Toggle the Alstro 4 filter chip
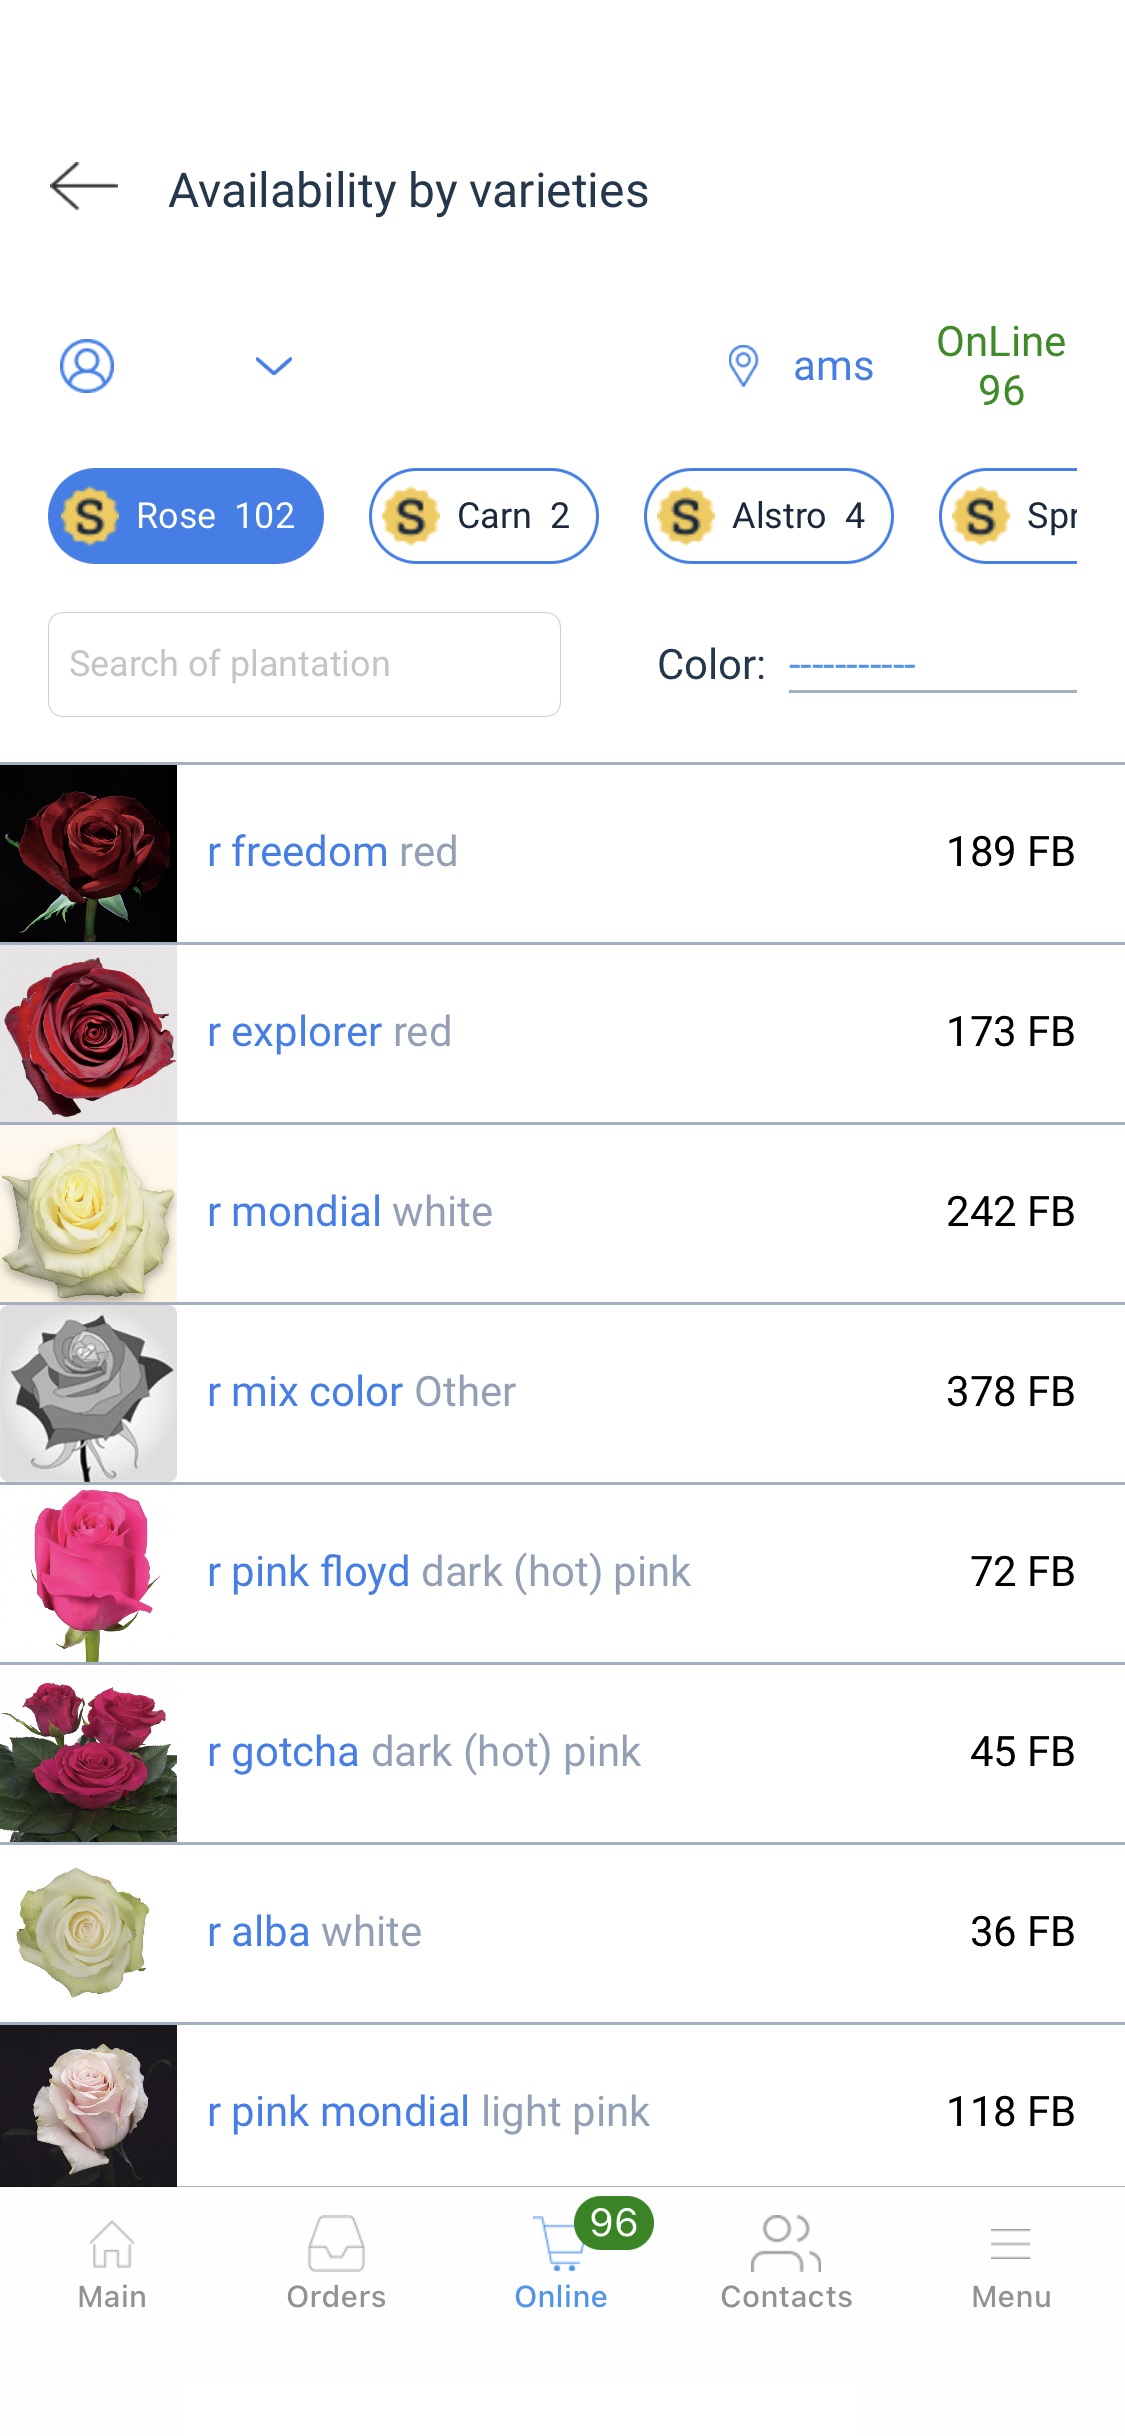Image resolution: width=1125 pixels, height=2436 pixels. [x=768, y=516]
